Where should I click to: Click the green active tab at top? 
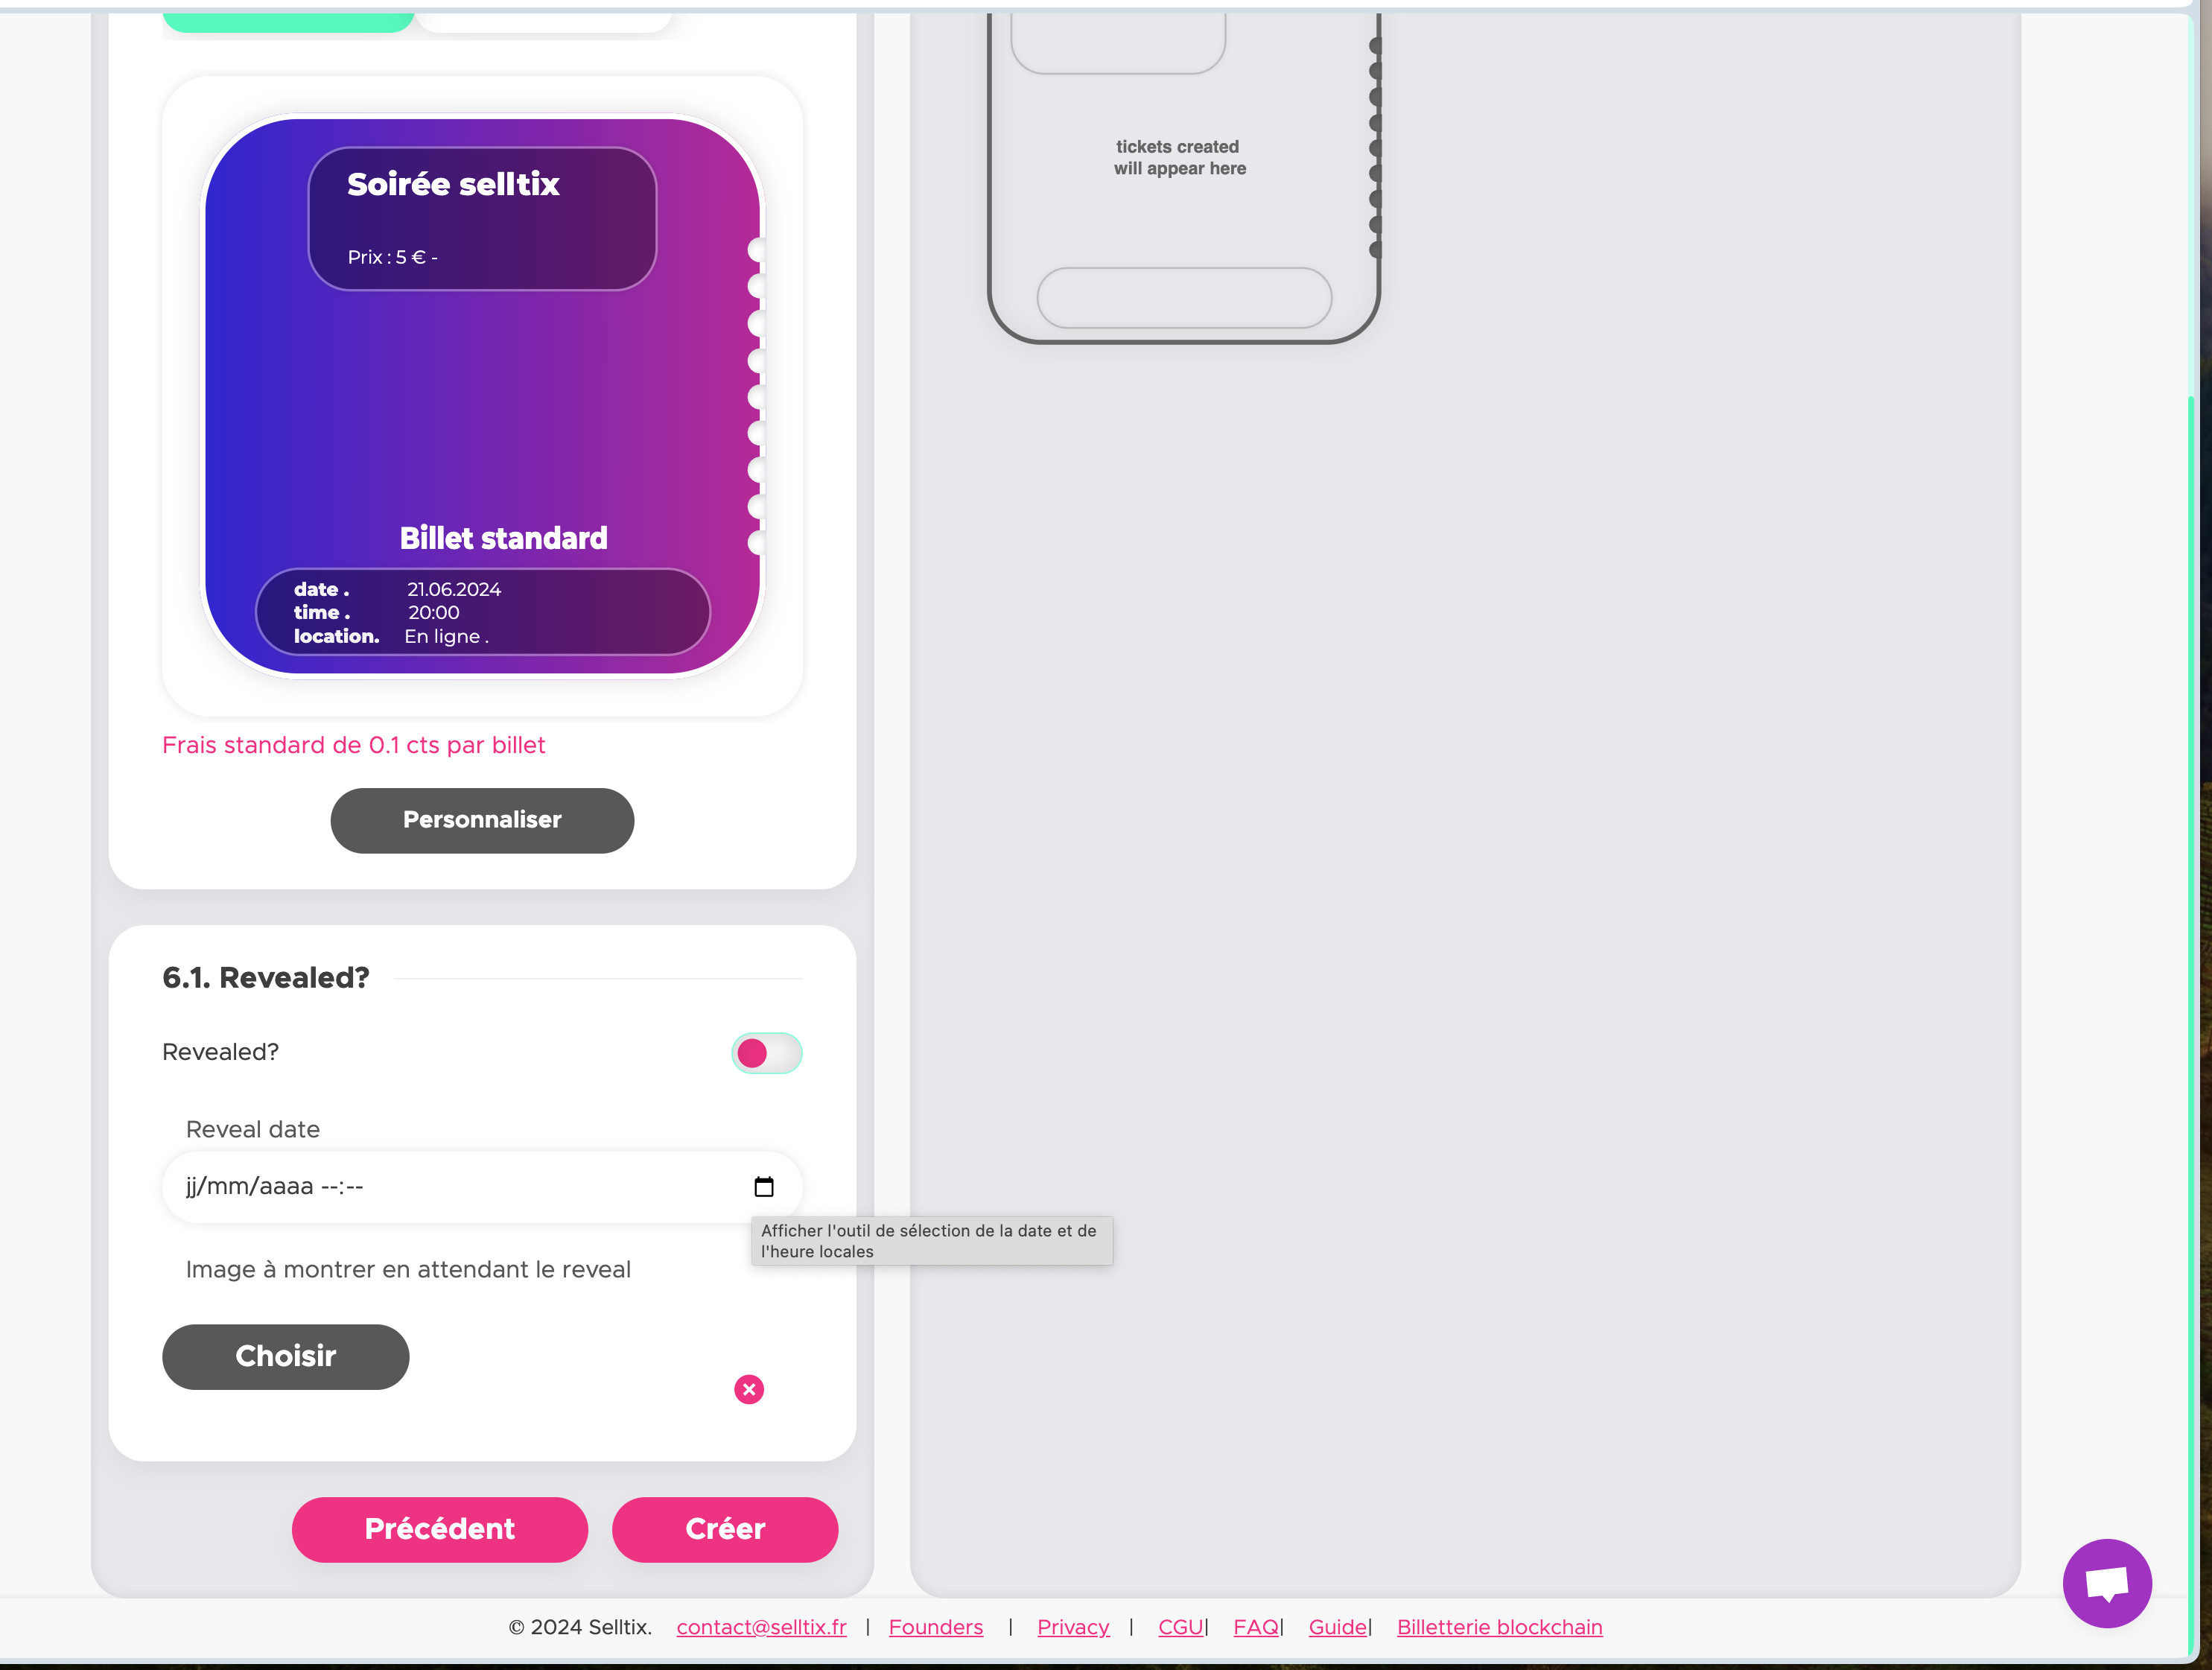click(x=288, y=22)
